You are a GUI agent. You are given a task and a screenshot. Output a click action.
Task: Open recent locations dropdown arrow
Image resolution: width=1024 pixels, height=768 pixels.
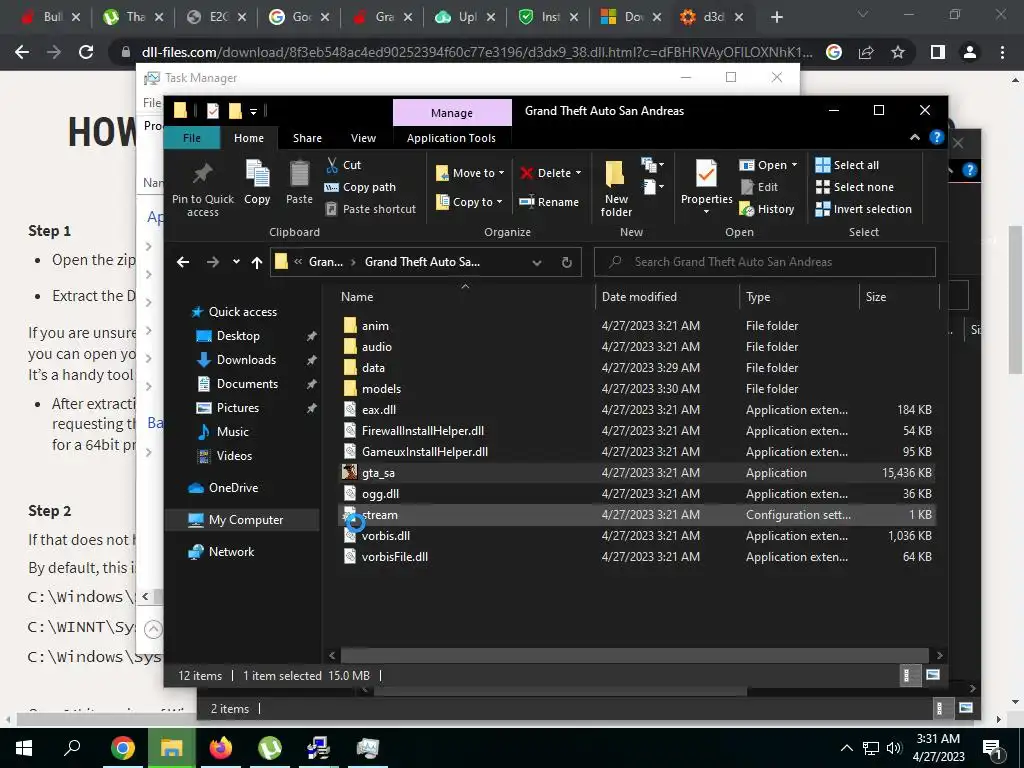[236, 262]
